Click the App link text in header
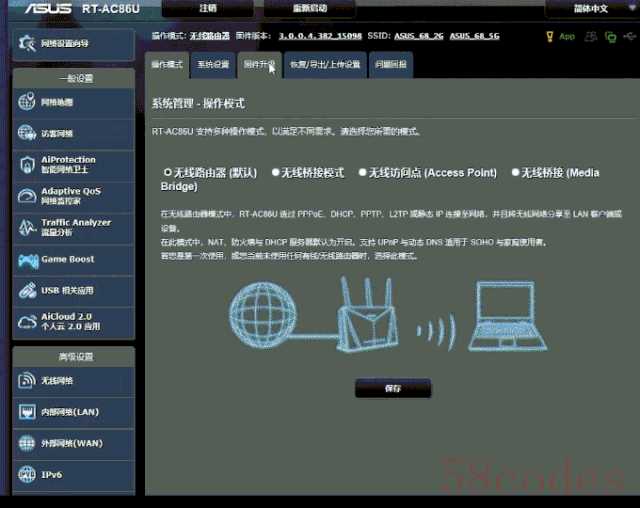Screen dimensions: 640x508 [567, 36]
